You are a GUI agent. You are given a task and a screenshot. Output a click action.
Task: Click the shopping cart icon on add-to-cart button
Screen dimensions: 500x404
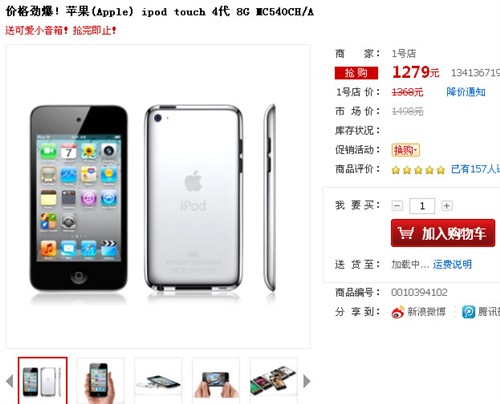click(406, 233)
